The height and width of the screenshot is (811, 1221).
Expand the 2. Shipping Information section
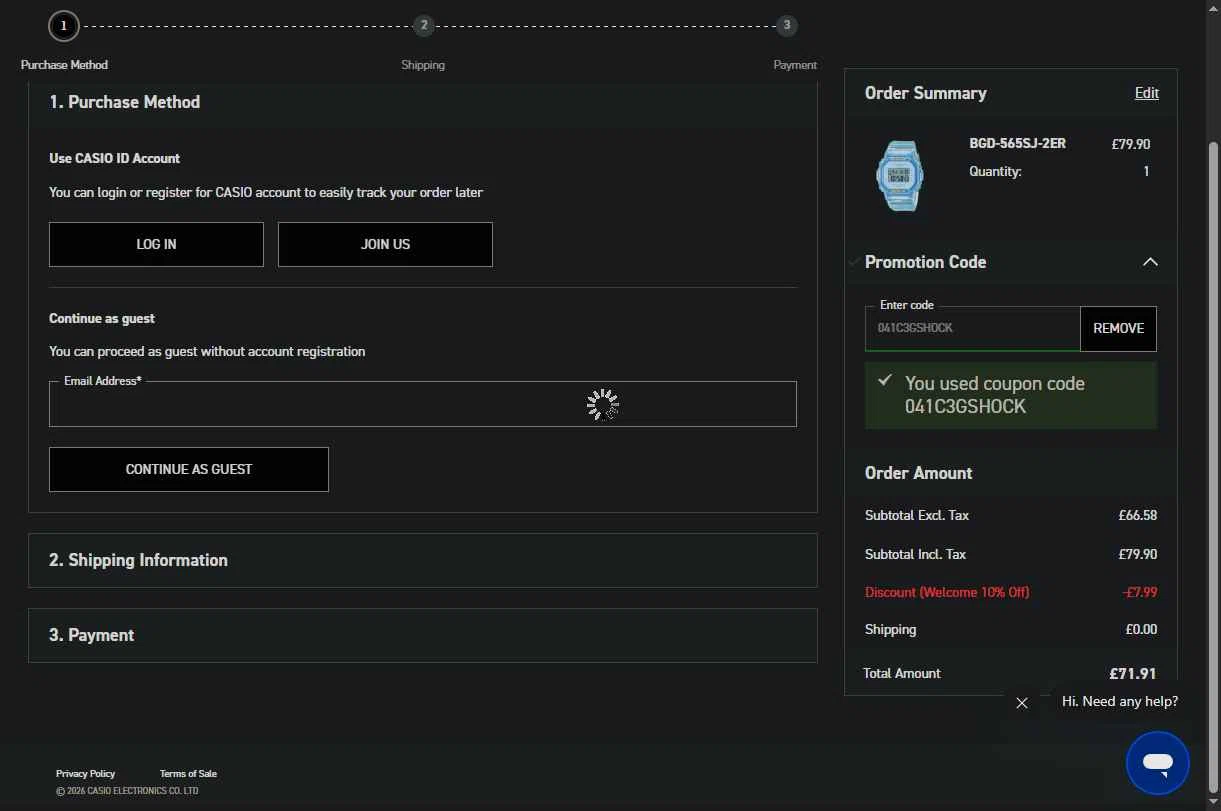(423, 560)
